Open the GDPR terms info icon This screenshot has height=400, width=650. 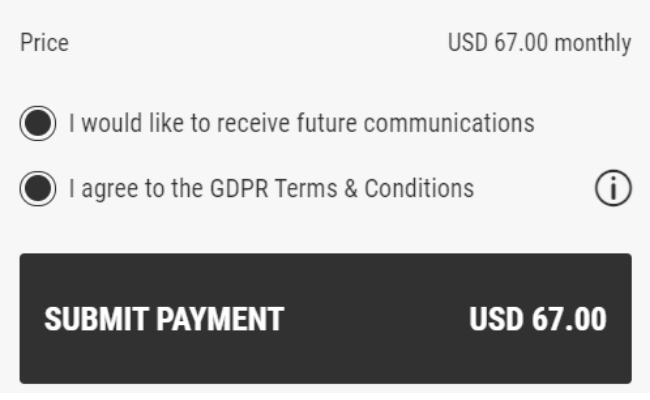(x=613, y=188)
